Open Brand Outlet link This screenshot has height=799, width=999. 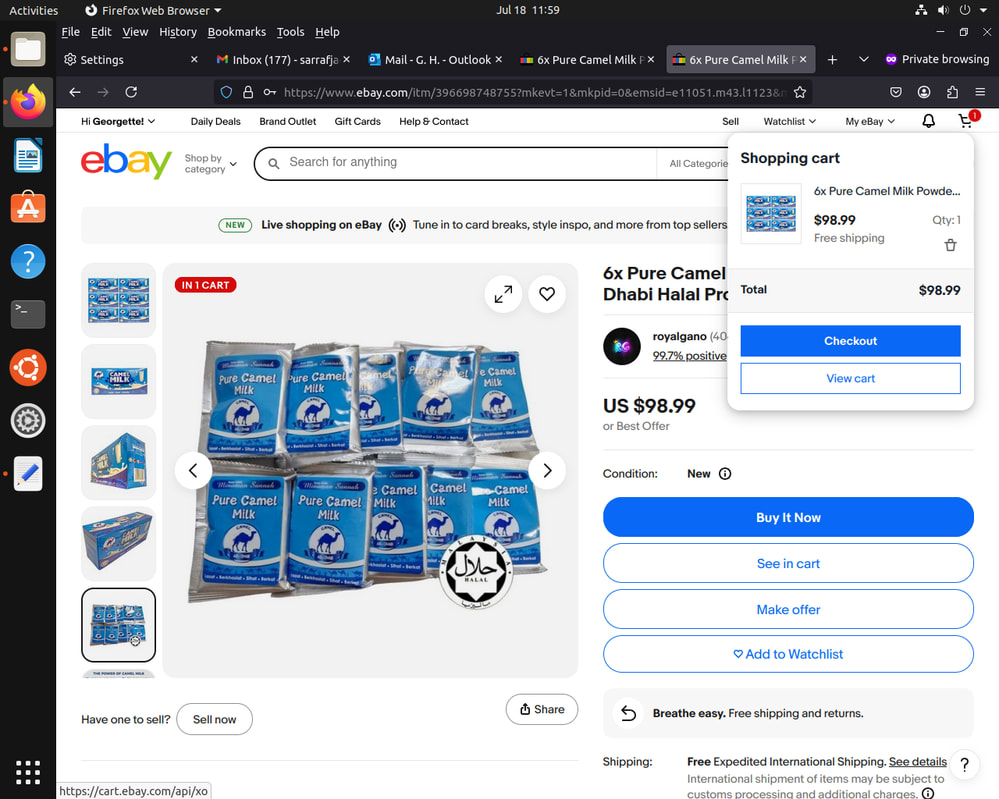click(x=287, y=122)
